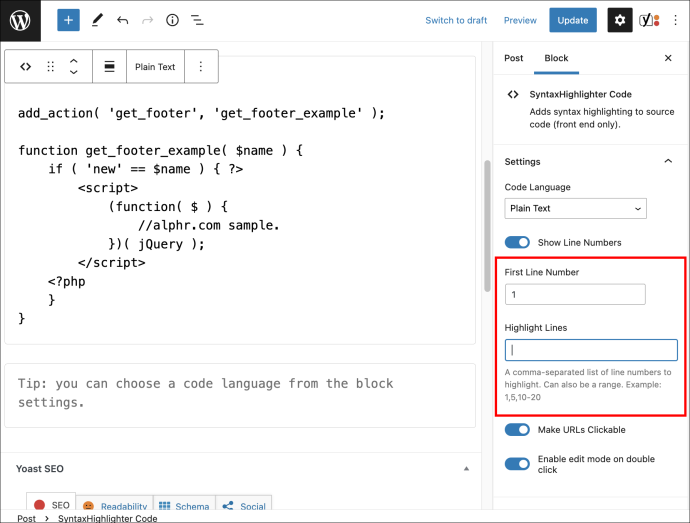Open the Yoast SEO sidebar icon

pyautogui.click(x=650, y=20)
